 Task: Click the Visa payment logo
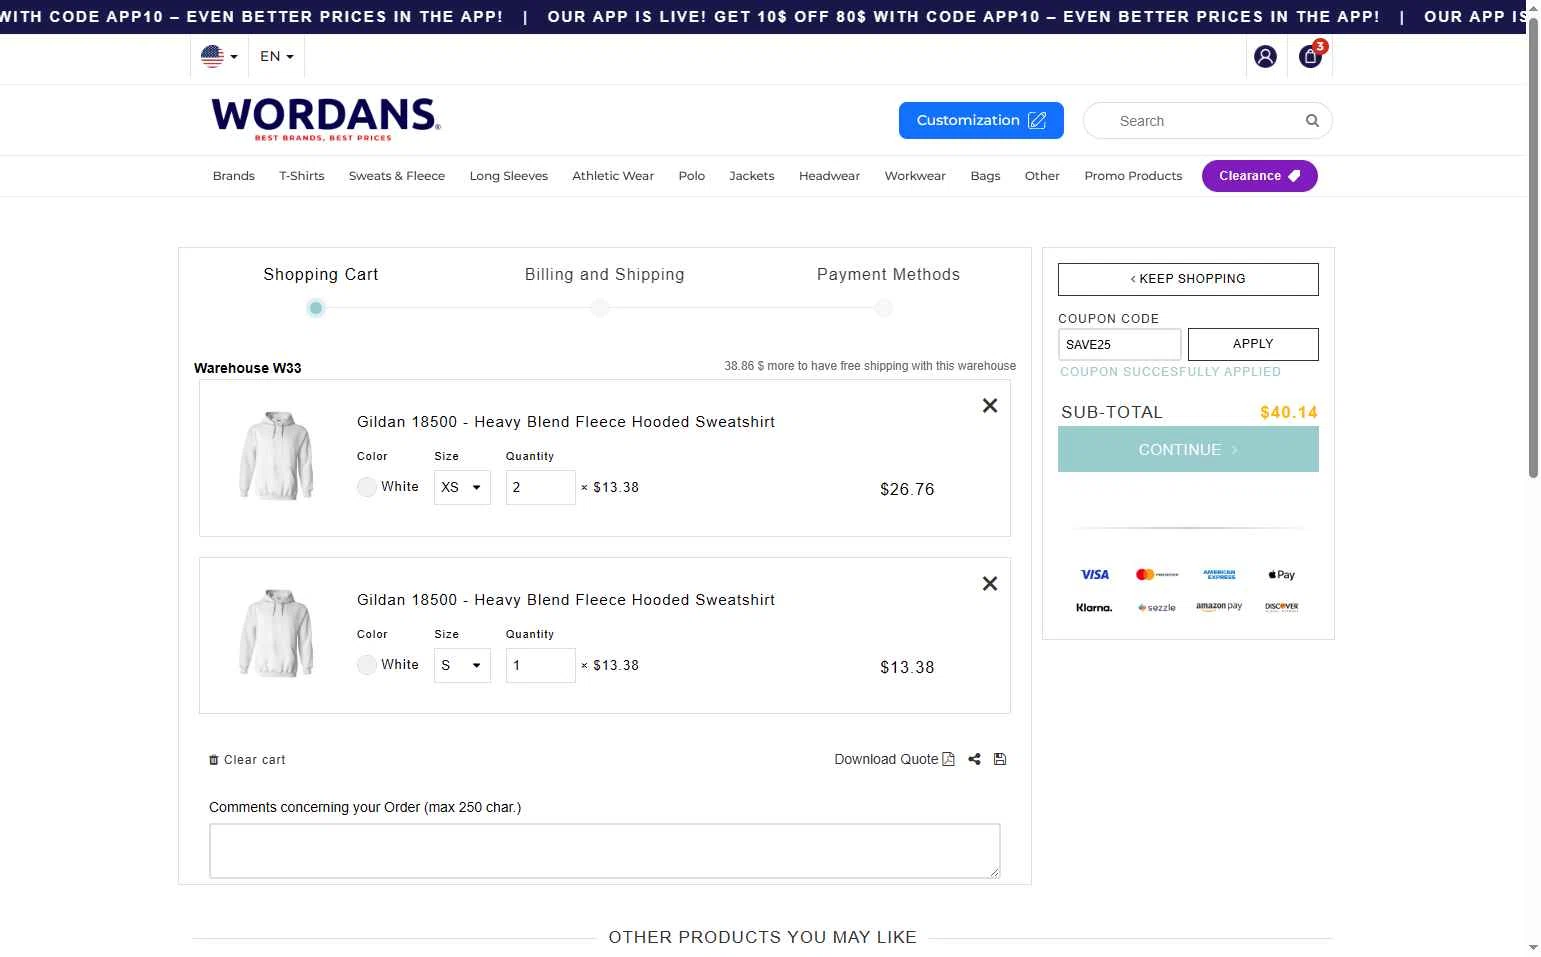click(x=1094, y=574)
